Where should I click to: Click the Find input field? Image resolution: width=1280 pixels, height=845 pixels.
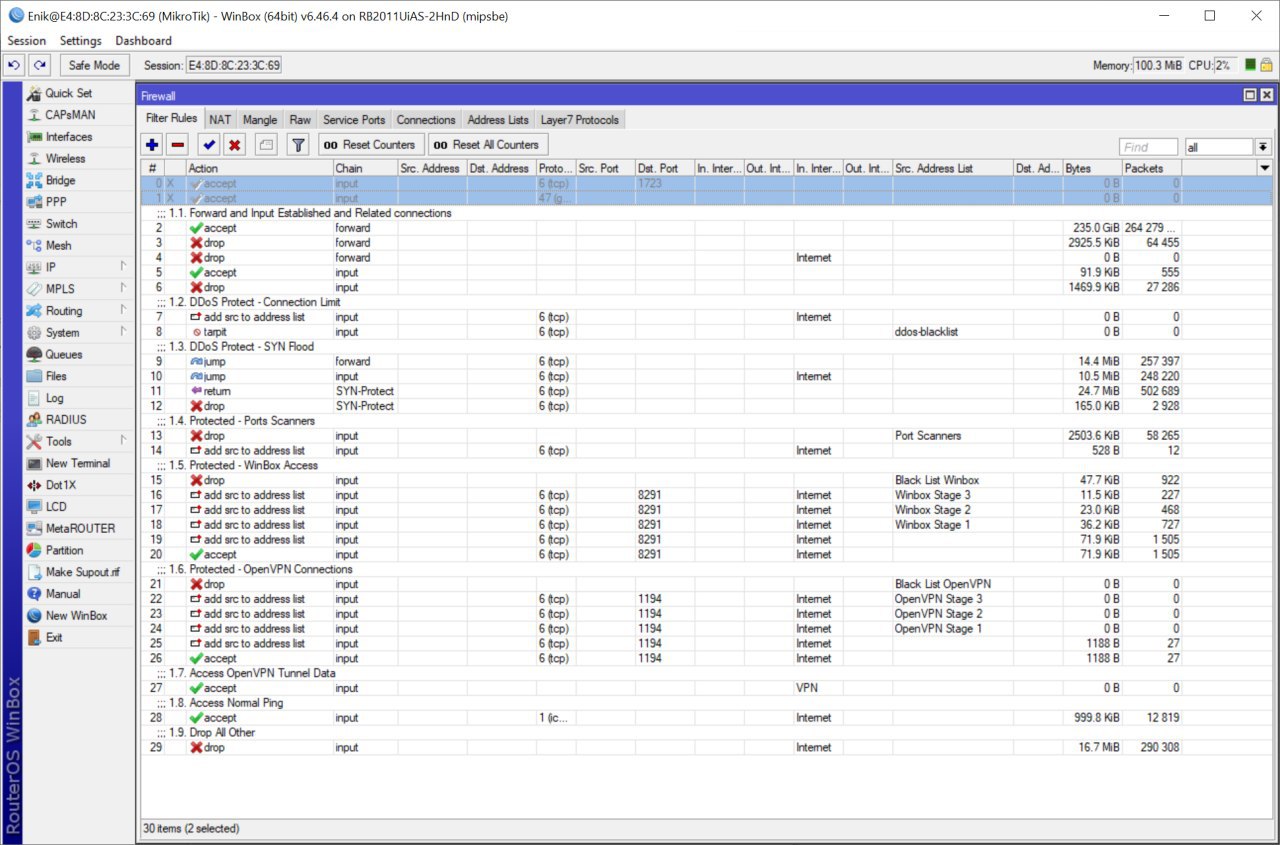point(1148,147)
